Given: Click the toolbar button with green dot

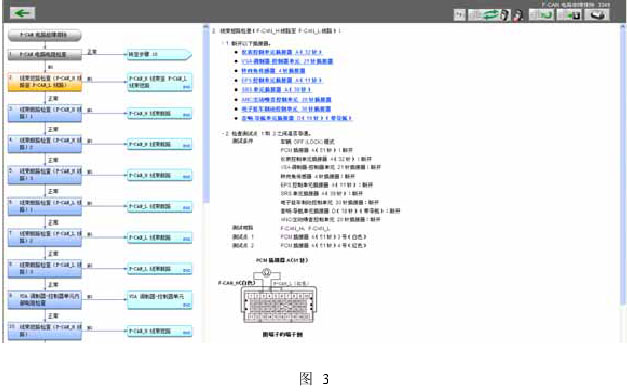Looking at the screenshot, I should coord(569,15).
